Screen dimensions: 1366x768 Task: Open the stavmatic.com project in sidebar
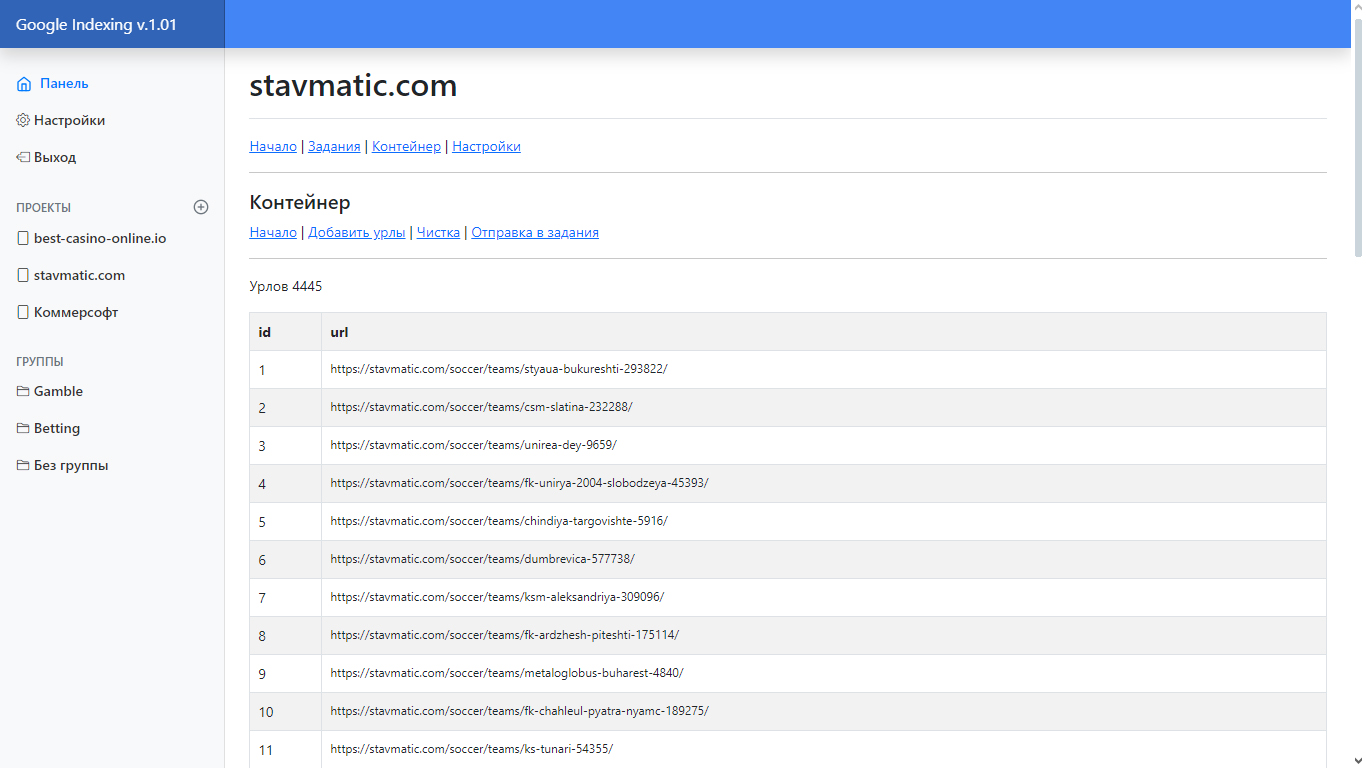(x=79, y=275)
